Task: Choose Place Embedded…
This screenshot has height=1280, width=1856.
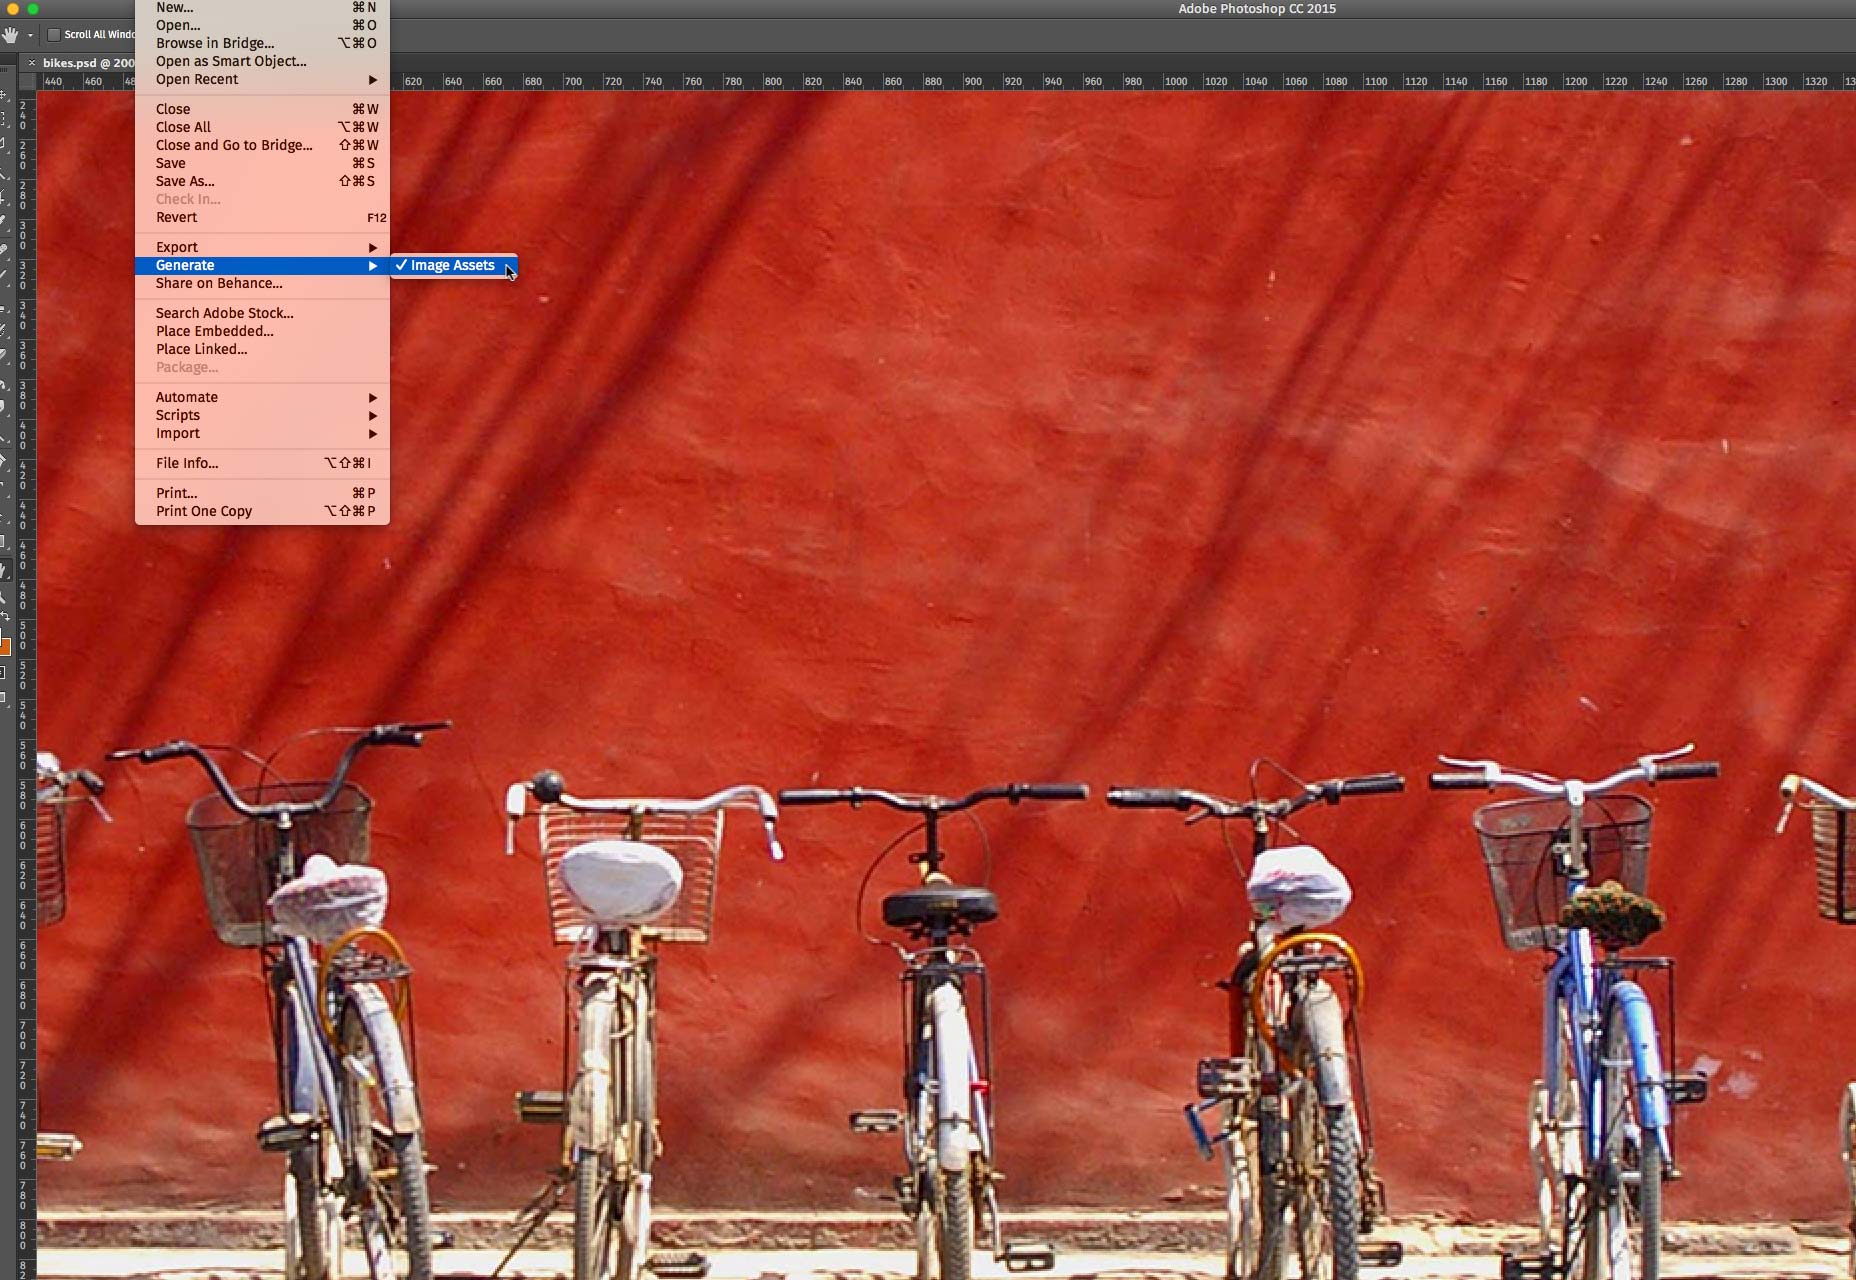Action: pyautogui.click(x=262, y=331)
